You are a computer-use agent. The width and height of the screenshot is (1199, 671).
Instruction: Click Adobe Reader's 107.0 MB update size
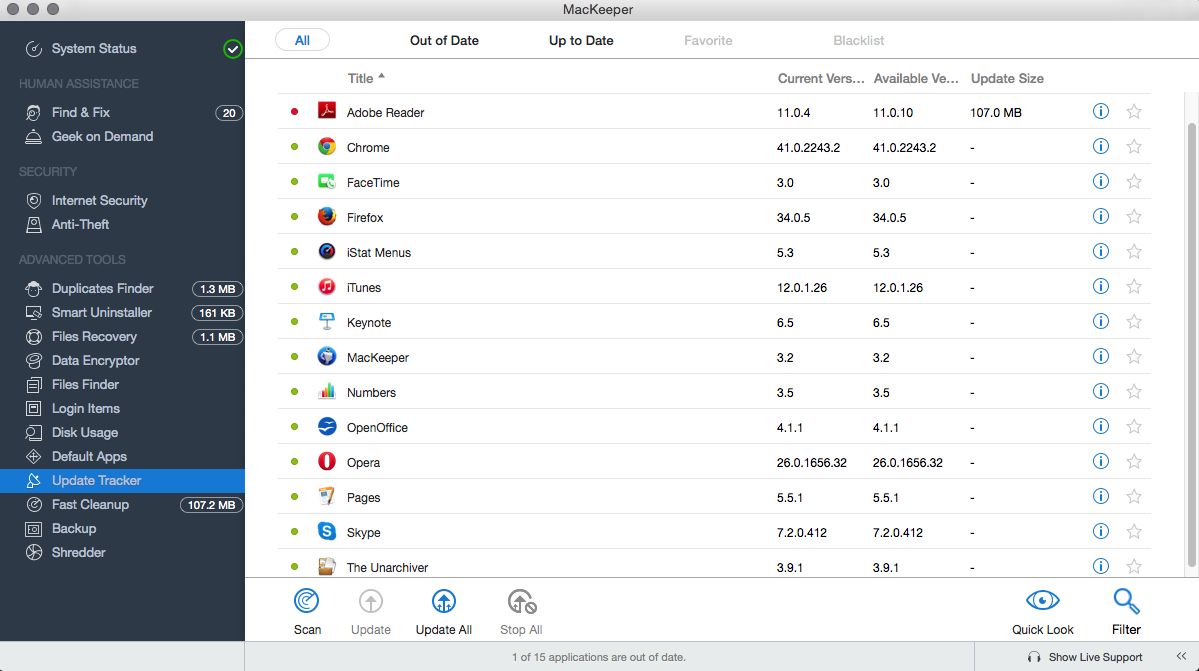click(996, 112)
